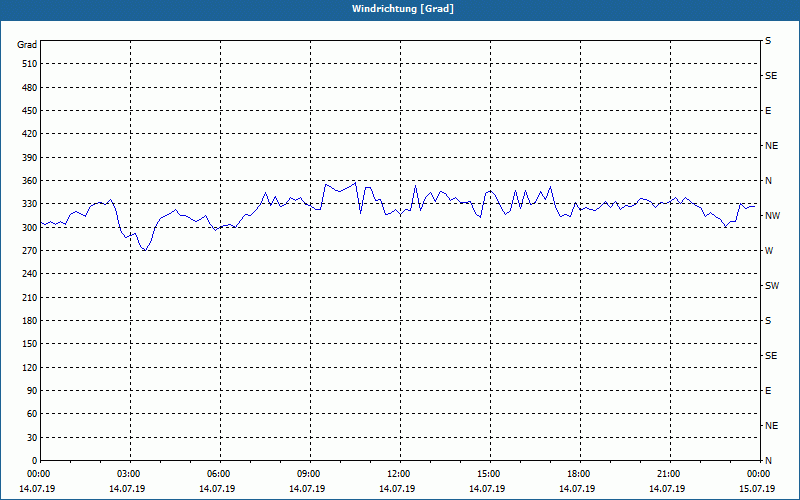Select the 240 value on the degree axis
Image resolution: width=800 pixels, height=500 pixels.
(x=30, y=274)
